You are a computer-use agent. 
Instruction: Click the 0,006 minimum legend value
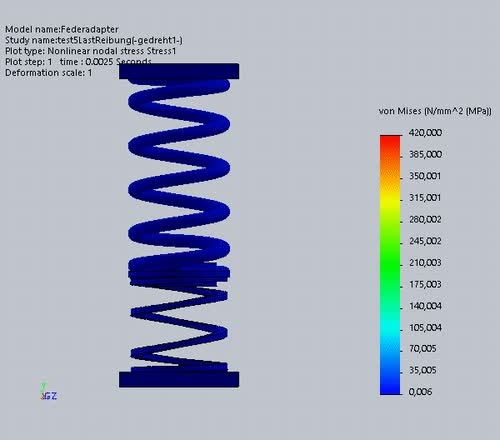420,392
